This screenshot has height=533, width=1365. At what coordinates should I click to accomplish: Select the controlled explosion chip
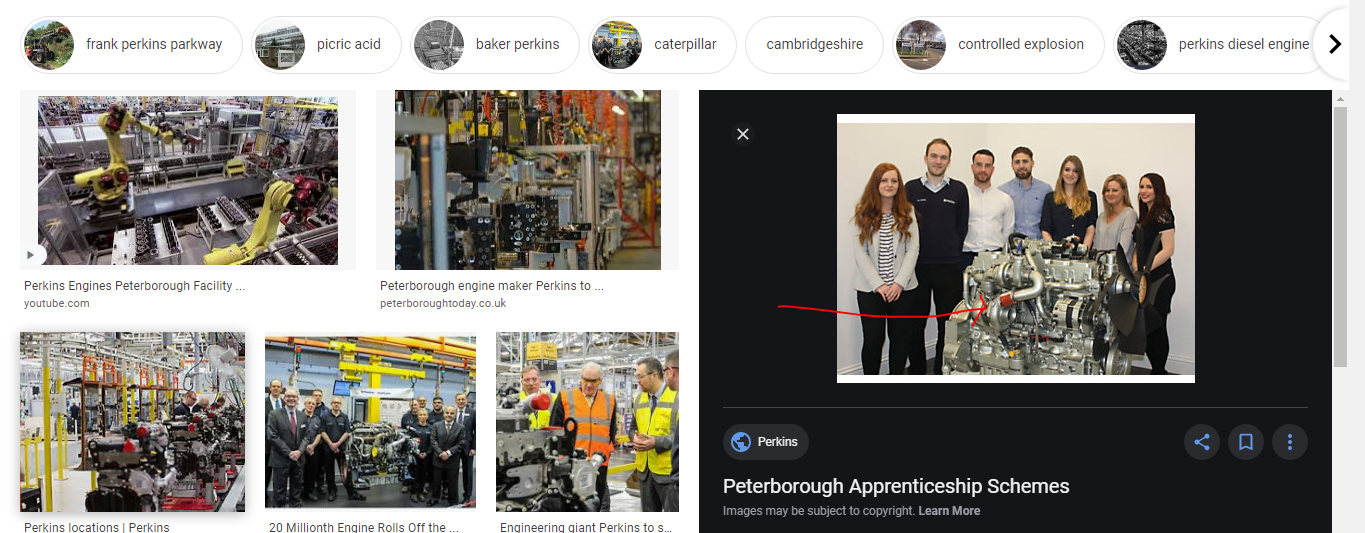[x=998, y=45]
